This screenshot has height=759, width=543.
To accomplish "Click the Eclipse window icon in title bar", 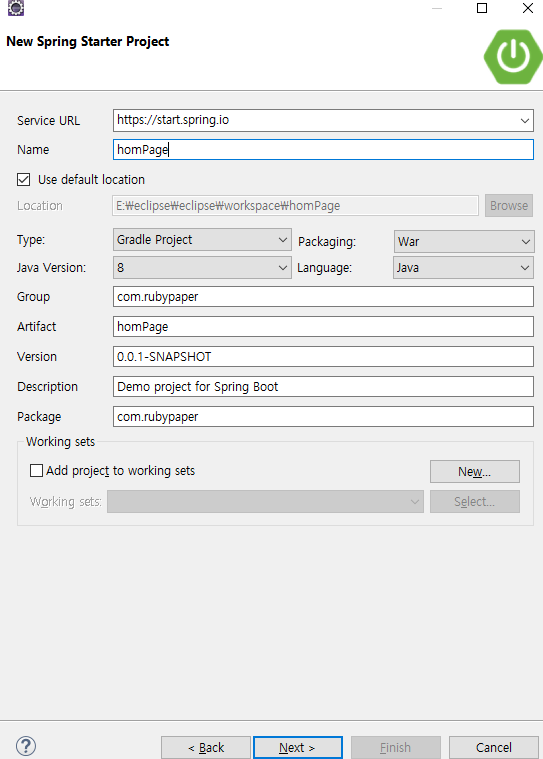I will pos(15,8).
